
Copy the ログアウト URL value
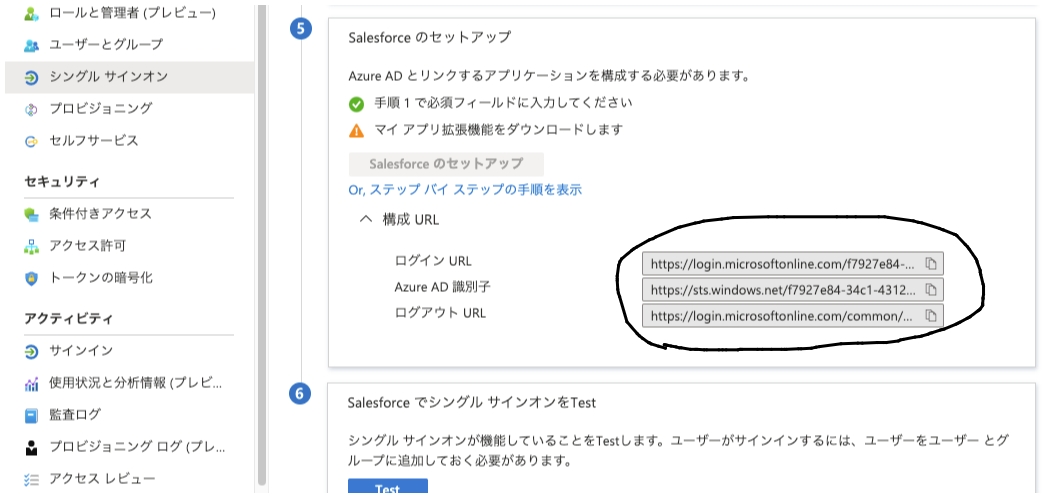931,316
